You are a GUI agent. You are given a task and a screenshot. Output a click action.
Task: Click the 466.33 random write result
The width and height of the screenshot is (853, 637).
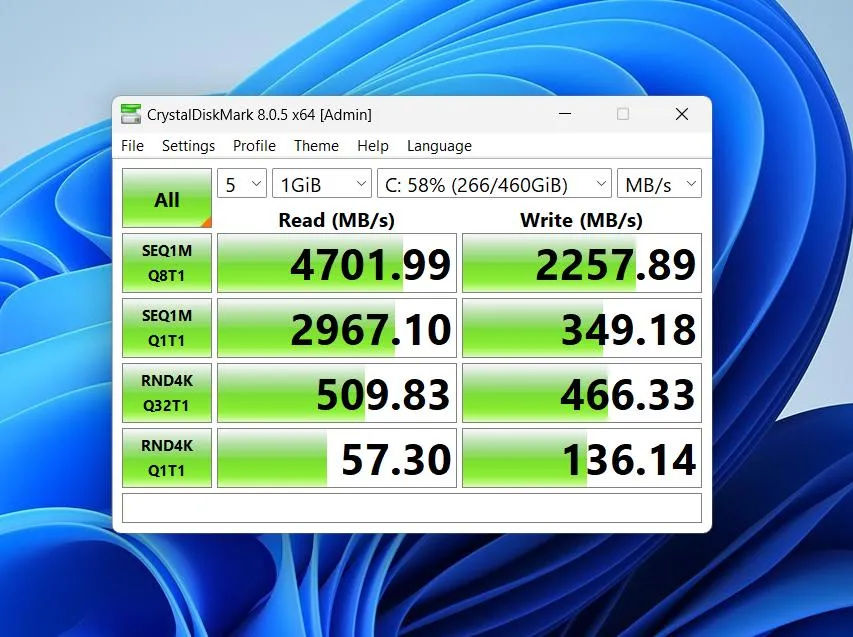pyautogui.click(x=582, y=393)
